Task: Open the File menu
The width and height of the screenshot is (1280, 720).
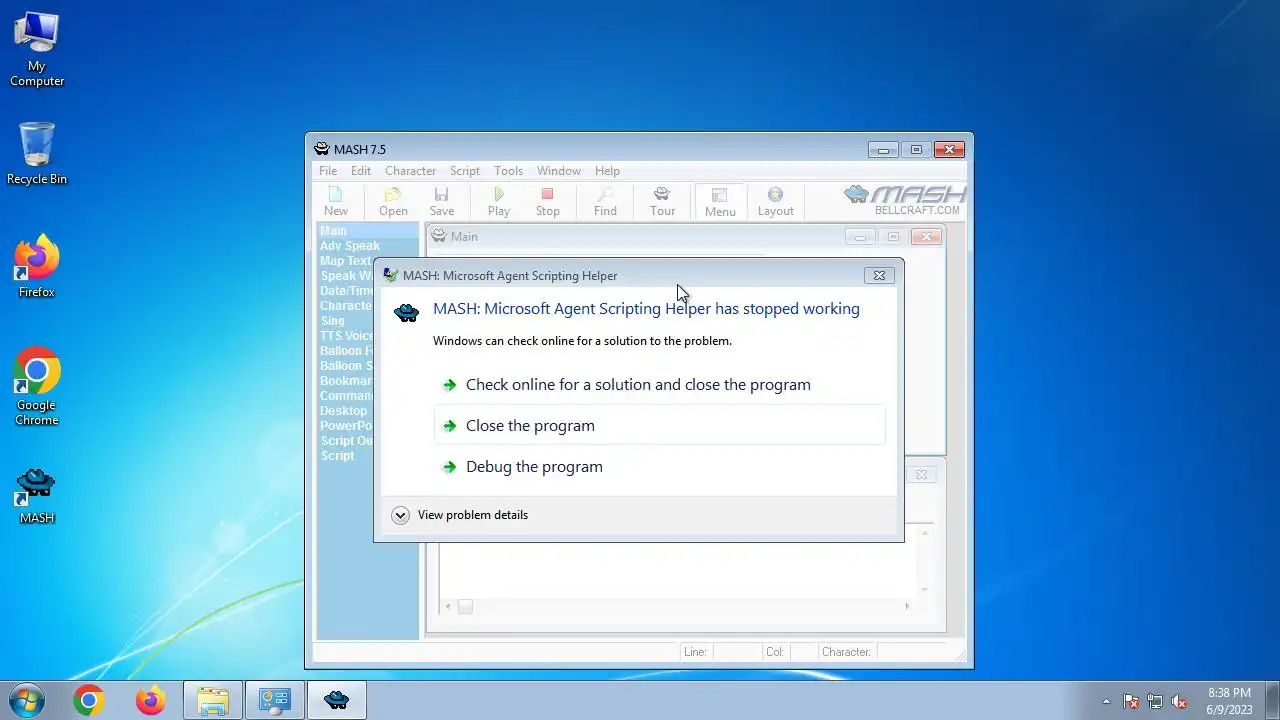Action: tap(328, 171)
